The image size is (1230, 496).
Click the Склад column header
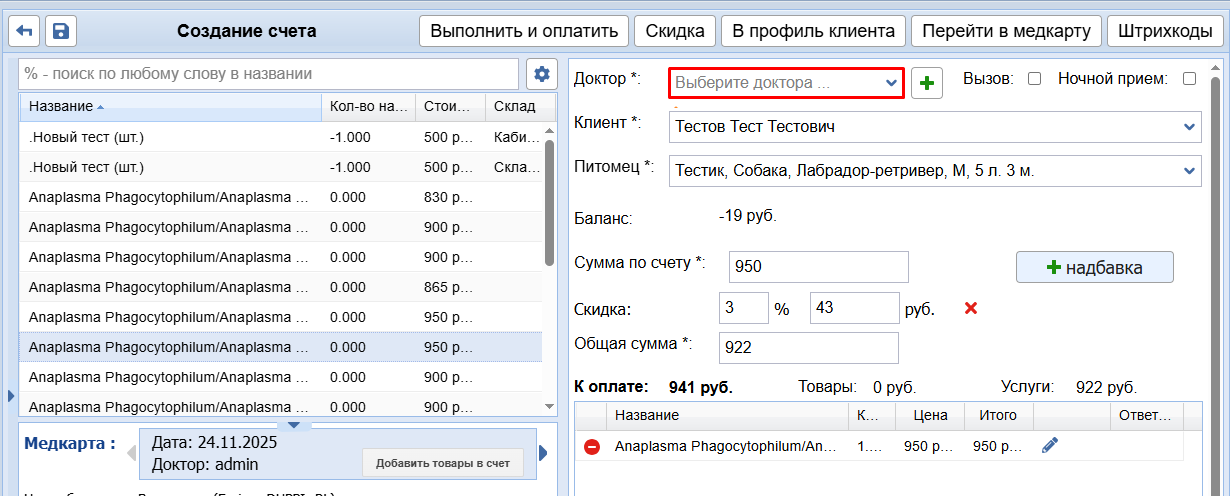point(514,107)
